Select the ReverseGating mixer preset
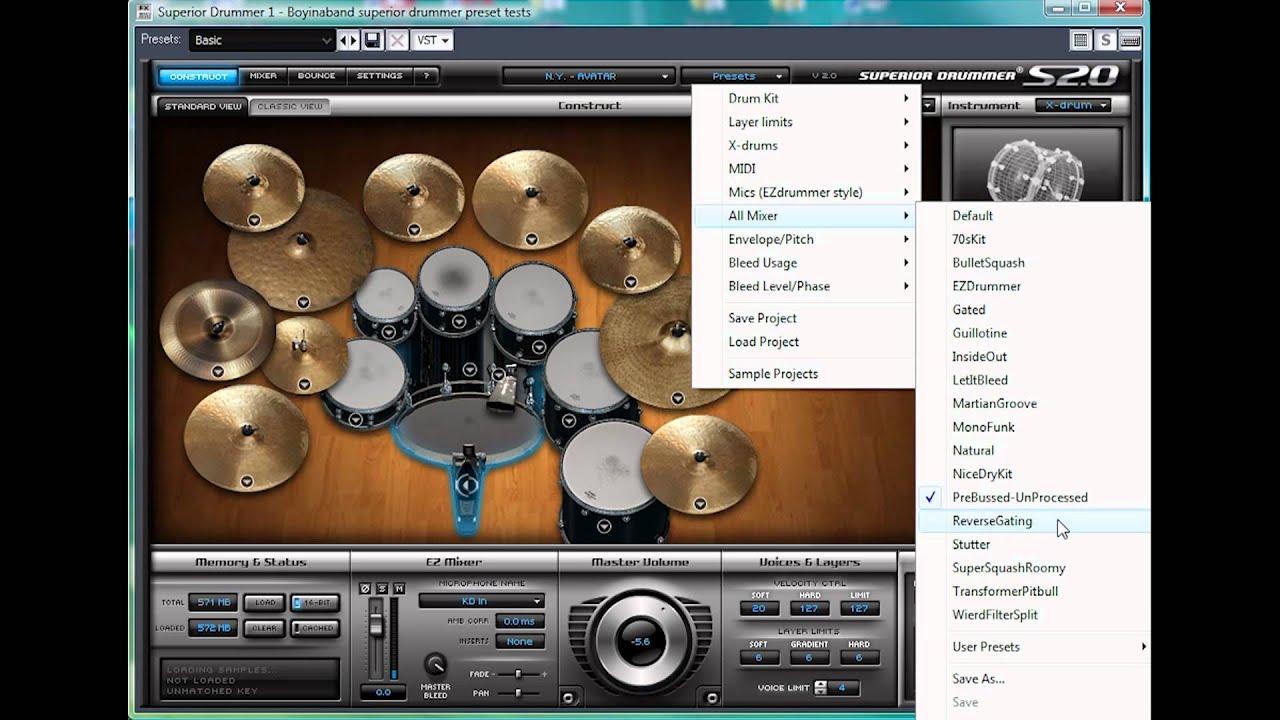 (1034, 521)
